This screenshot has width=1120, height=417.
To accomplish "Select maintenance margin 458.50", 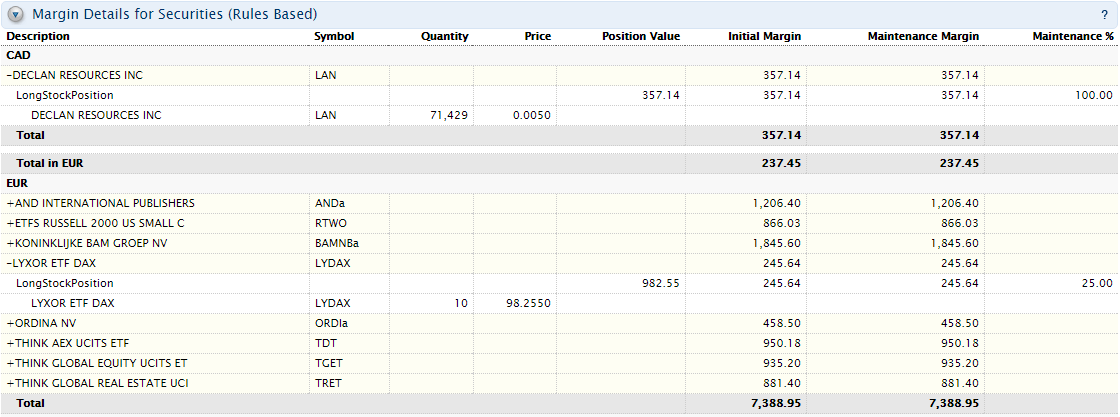I will click(960, 323).
